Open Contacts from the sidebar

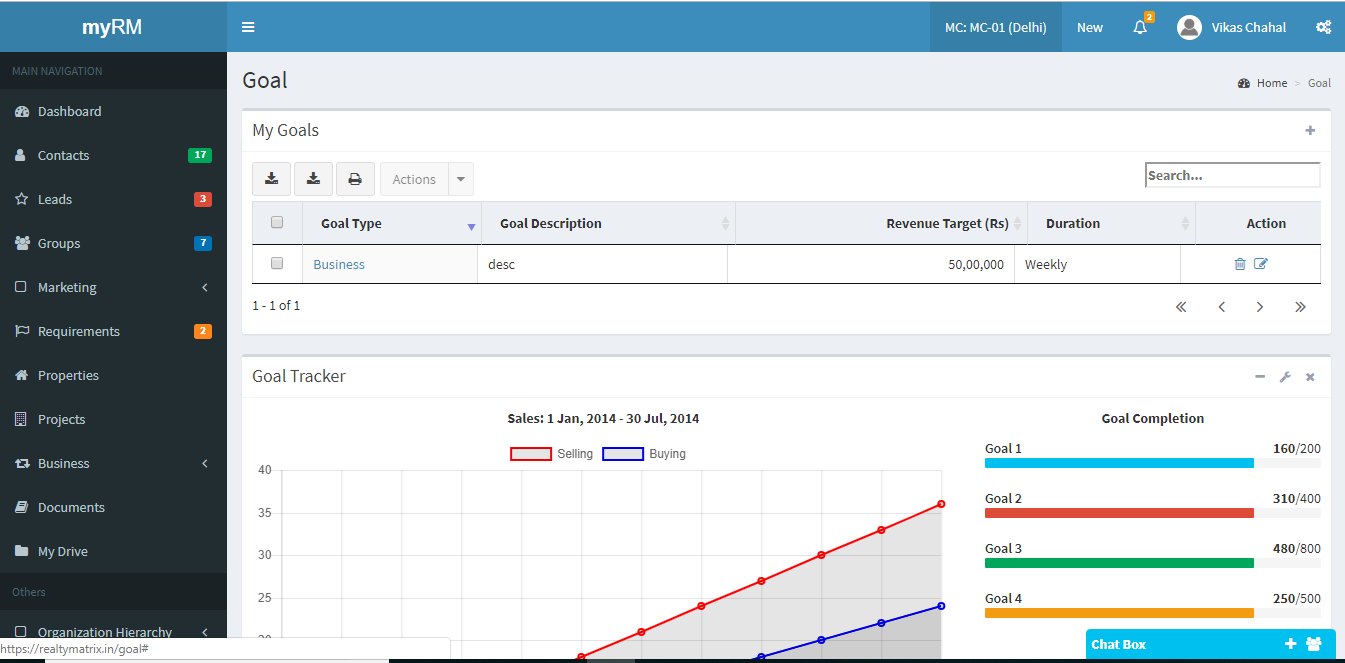[113, 155]
